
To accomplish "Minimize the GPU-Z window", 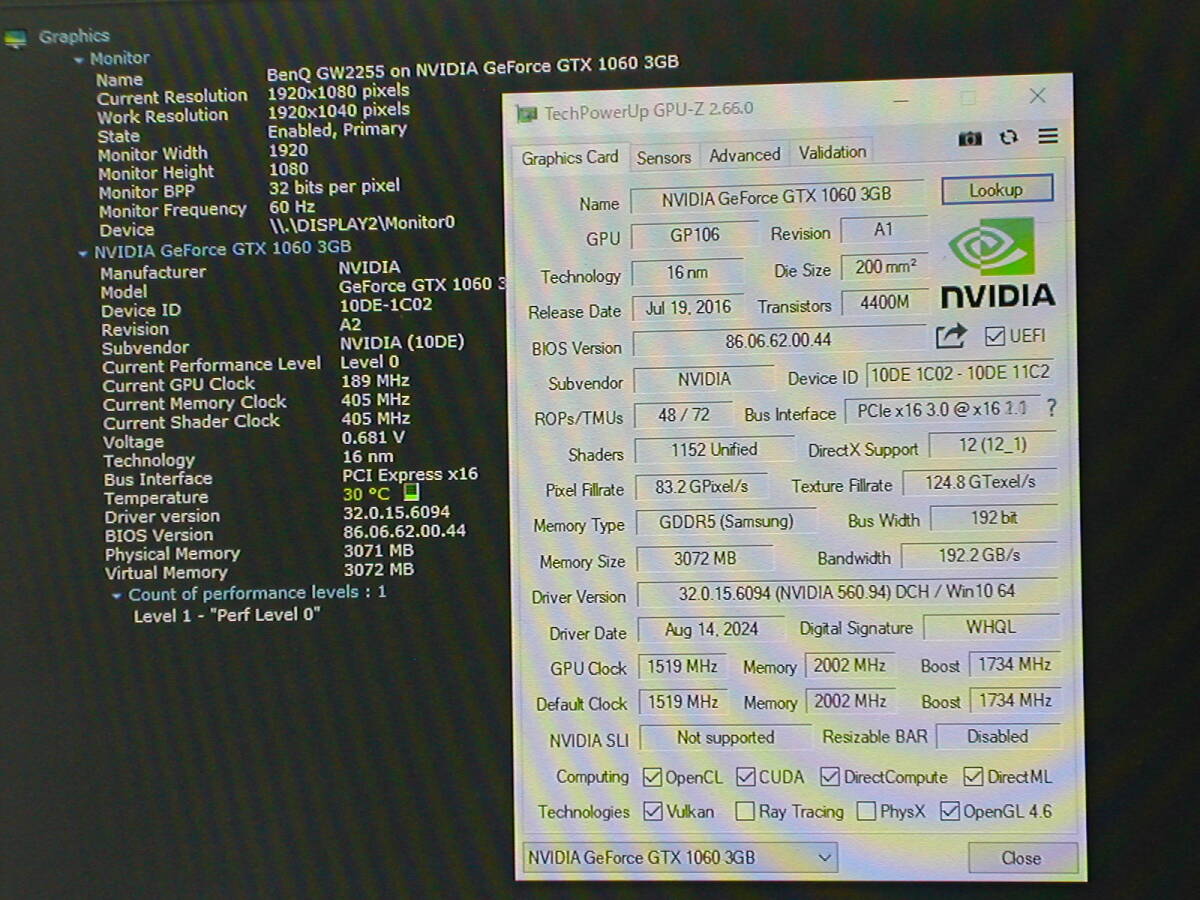I will 901,101.
